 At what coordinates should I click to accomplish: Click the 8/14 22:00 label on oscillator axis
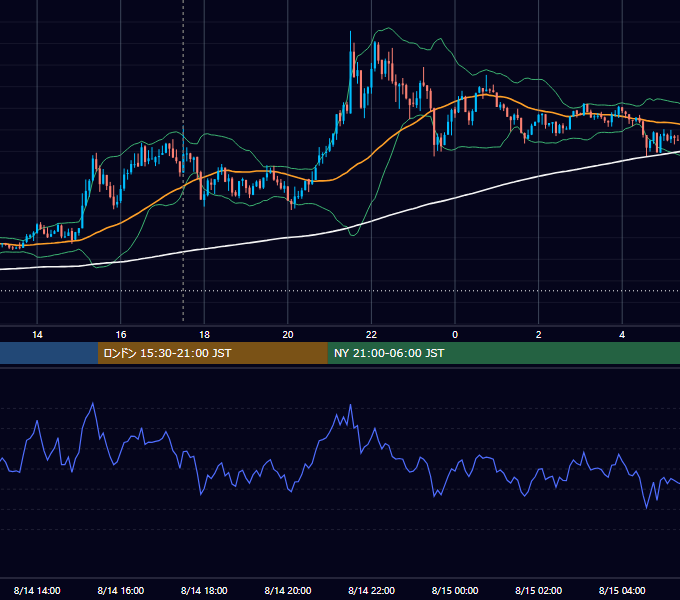coord(371,590)
